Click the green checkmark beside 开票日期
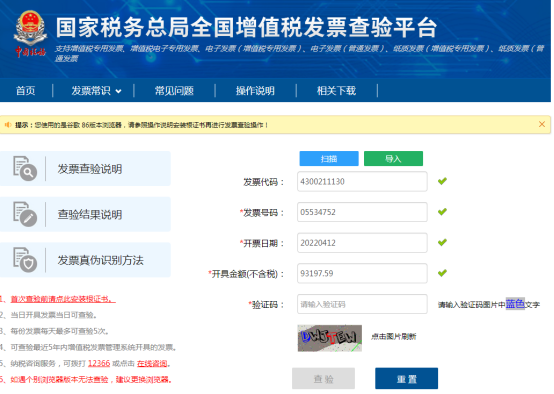Viewport: 554px width, 394px height. (442, 242)
